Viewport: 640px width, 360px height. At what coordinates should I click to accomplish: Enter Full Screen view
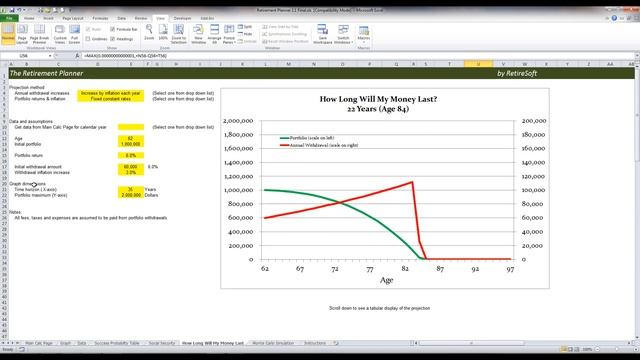(74, 33)
